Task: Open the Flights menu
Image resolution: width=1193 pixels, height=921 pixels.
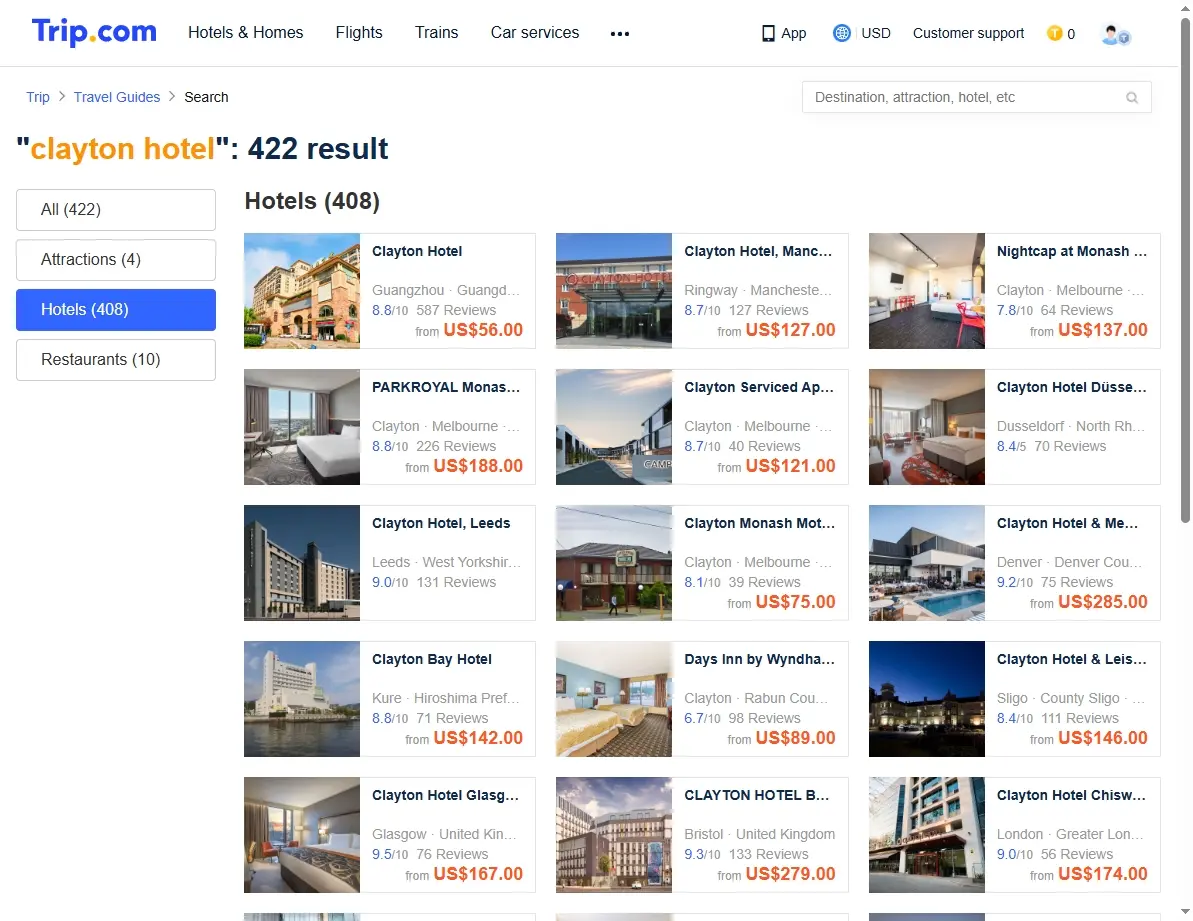Action: click(359, 33)
